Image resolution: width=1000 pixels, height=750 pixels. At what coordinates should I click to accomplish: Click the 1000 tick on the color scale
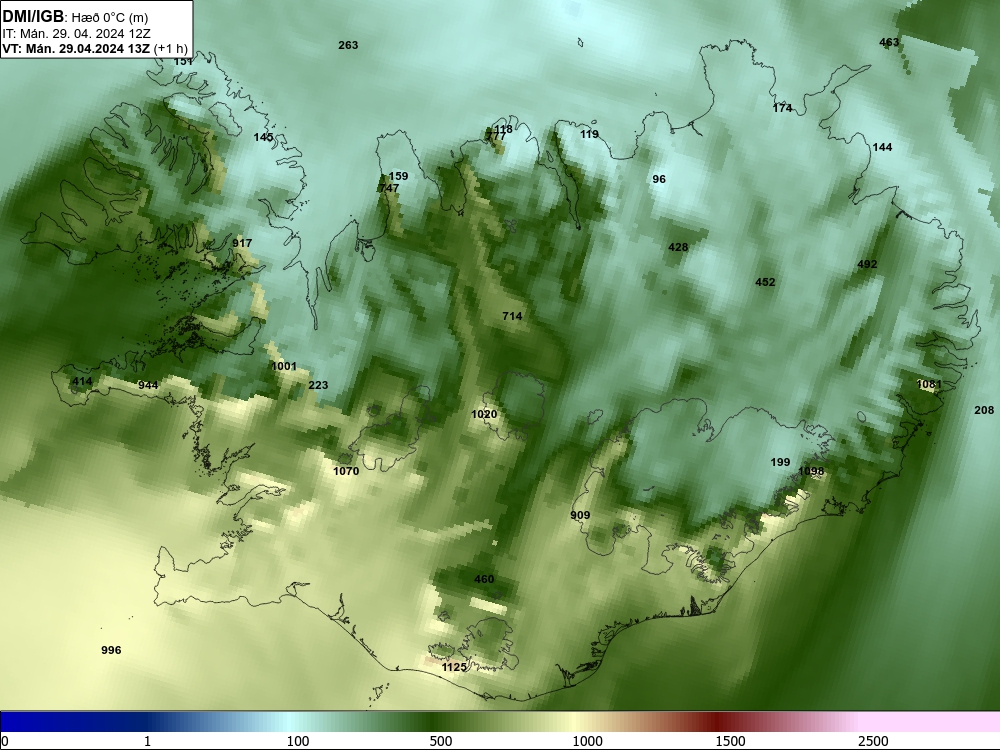point(587,741)
